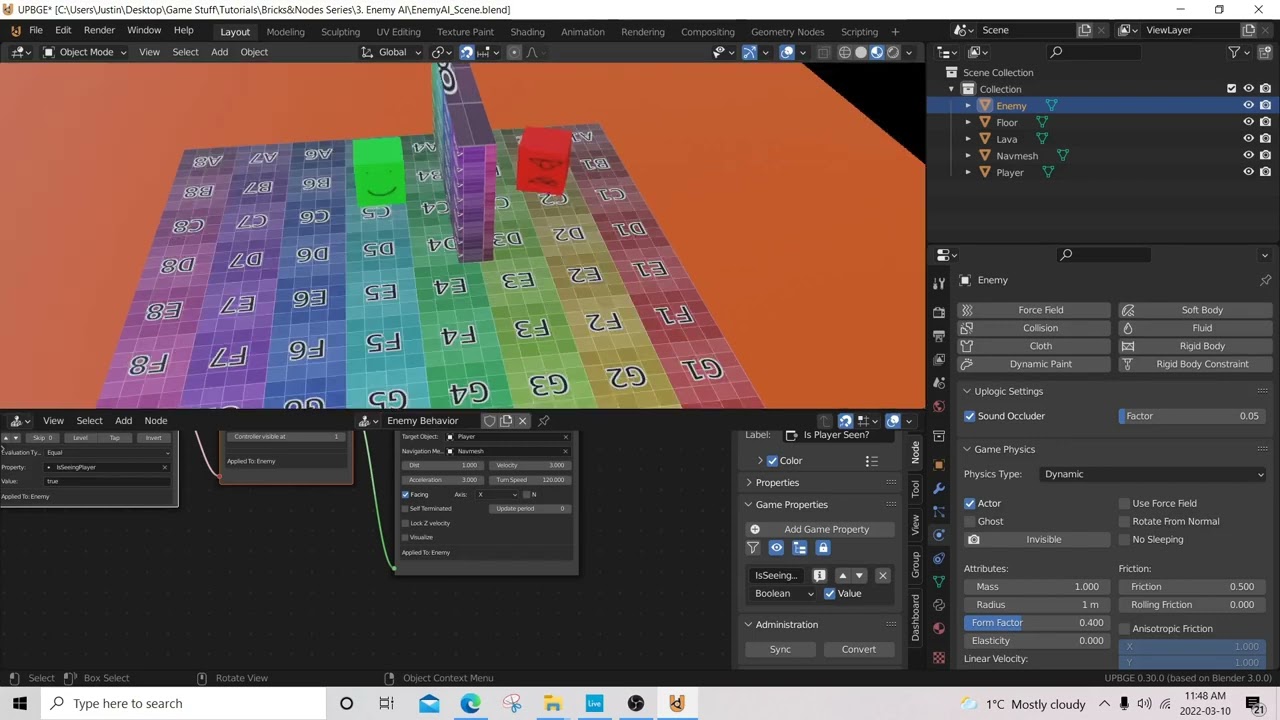
Task: Toggle viewport gizmos display icon
Action: pos(749,52)
